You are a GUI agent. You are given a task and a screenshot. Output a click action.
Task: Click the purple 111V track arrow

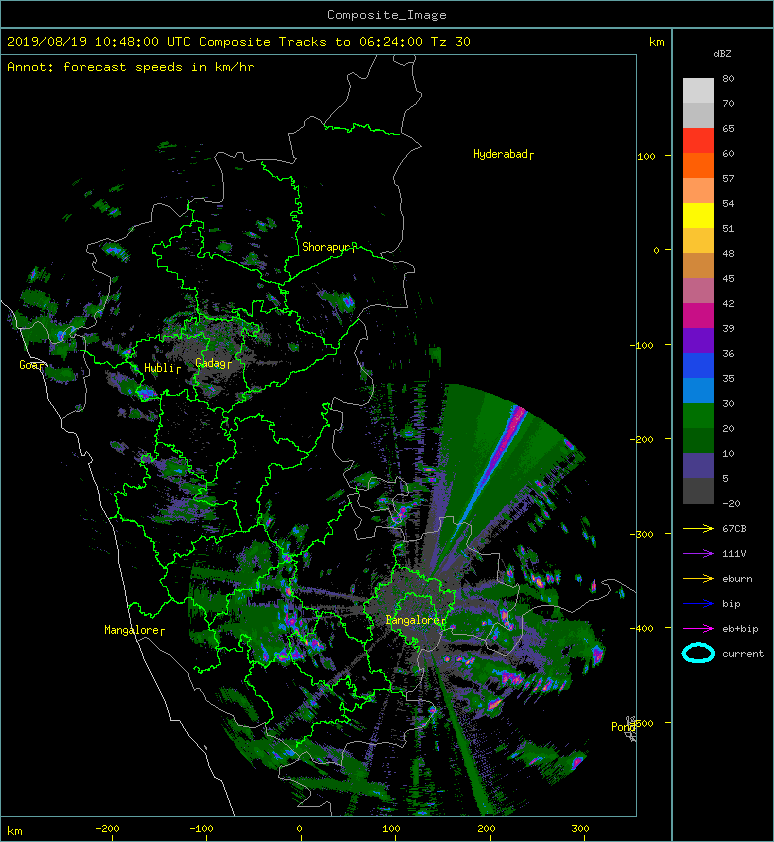click(698, 554)
